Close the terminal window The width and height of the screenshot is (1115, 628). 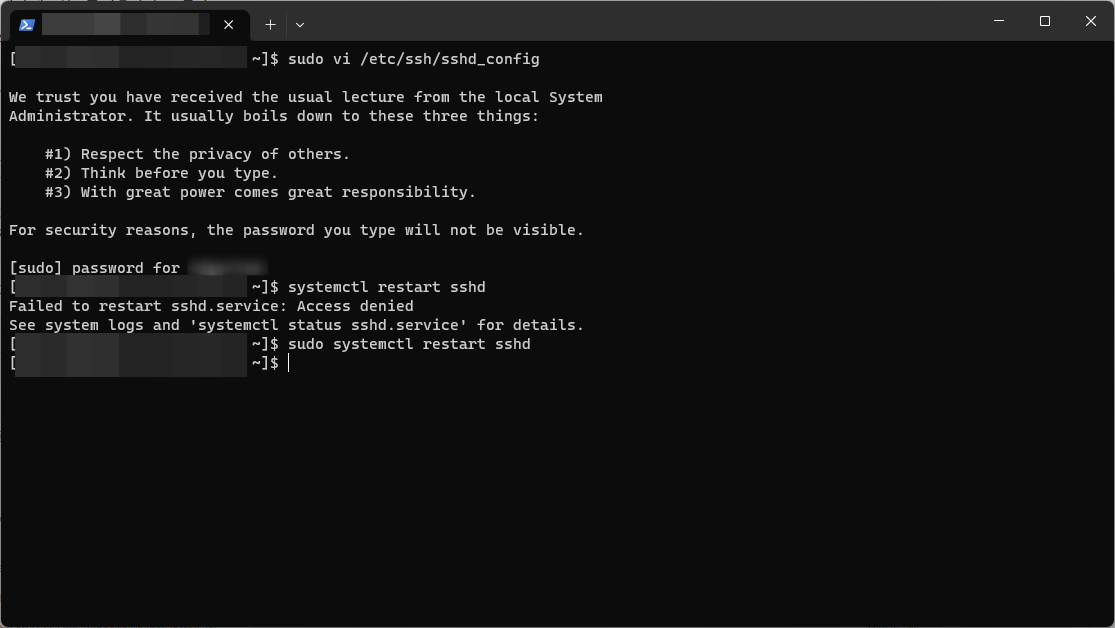point(1091,21)
